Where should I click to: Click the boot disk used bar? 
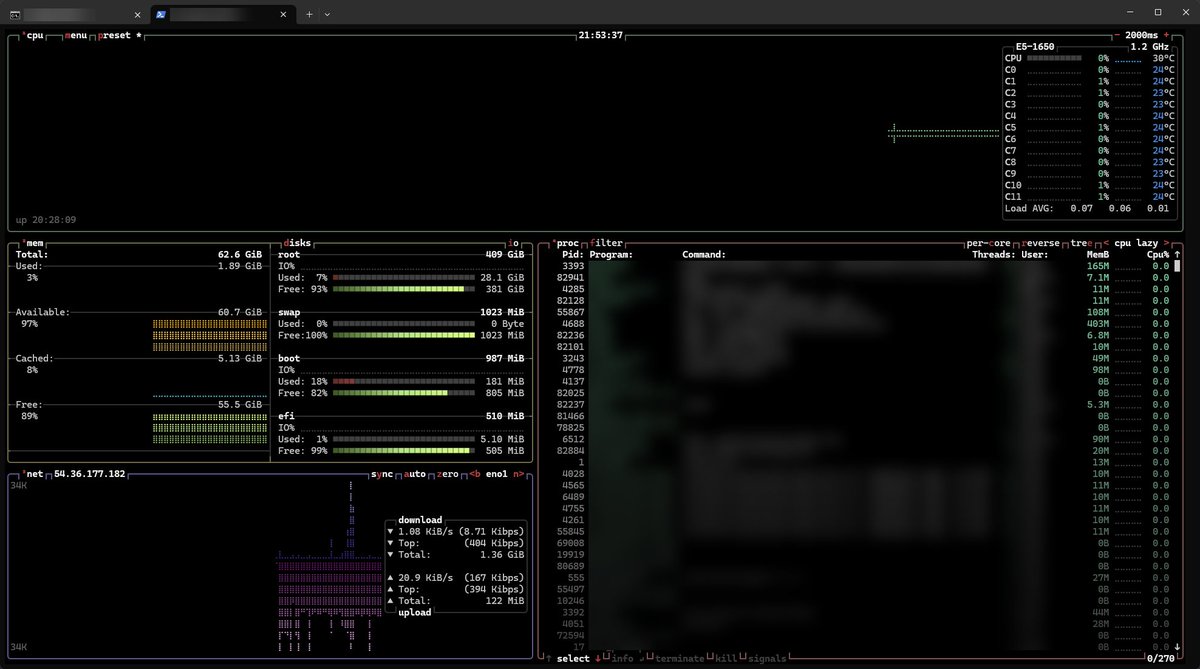(404, 381)
